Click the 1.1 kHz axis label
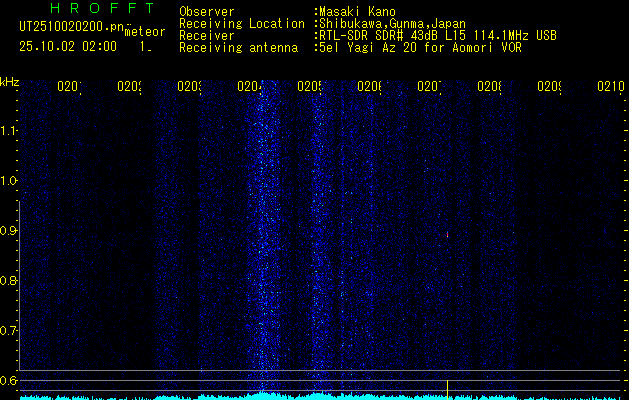 [9, 130]
